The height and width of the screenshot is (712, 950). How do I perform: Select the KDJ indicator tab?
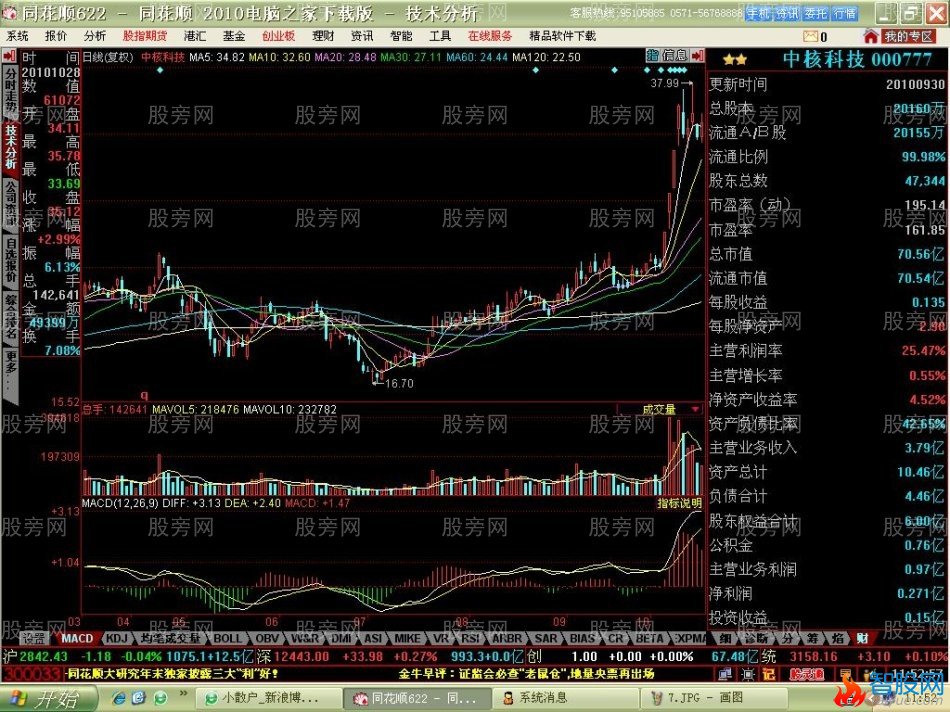coord(116,638)
